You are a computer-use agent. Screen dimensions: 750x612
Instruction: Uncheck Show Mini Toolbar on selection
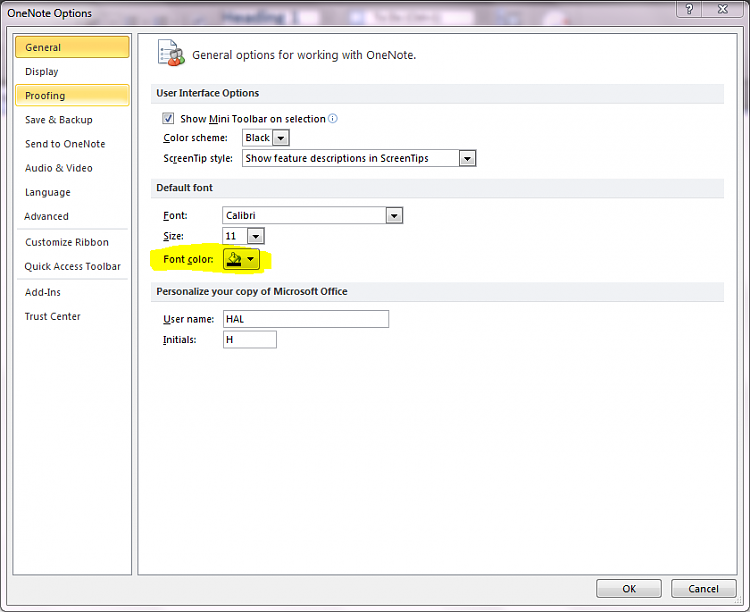point(168,118)
